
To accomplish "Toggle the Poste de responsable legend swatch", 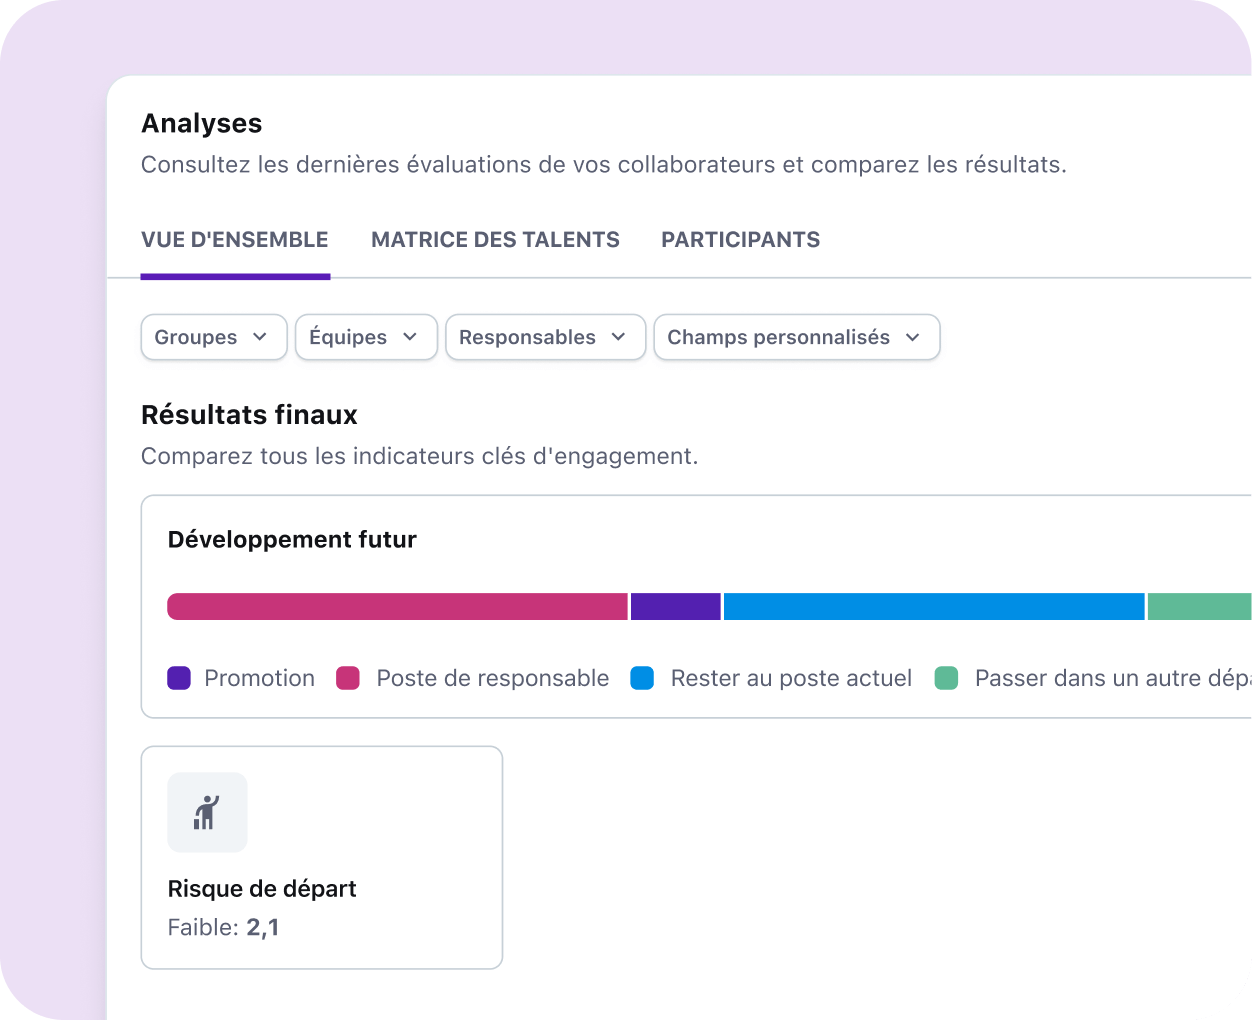I will 348,678.
